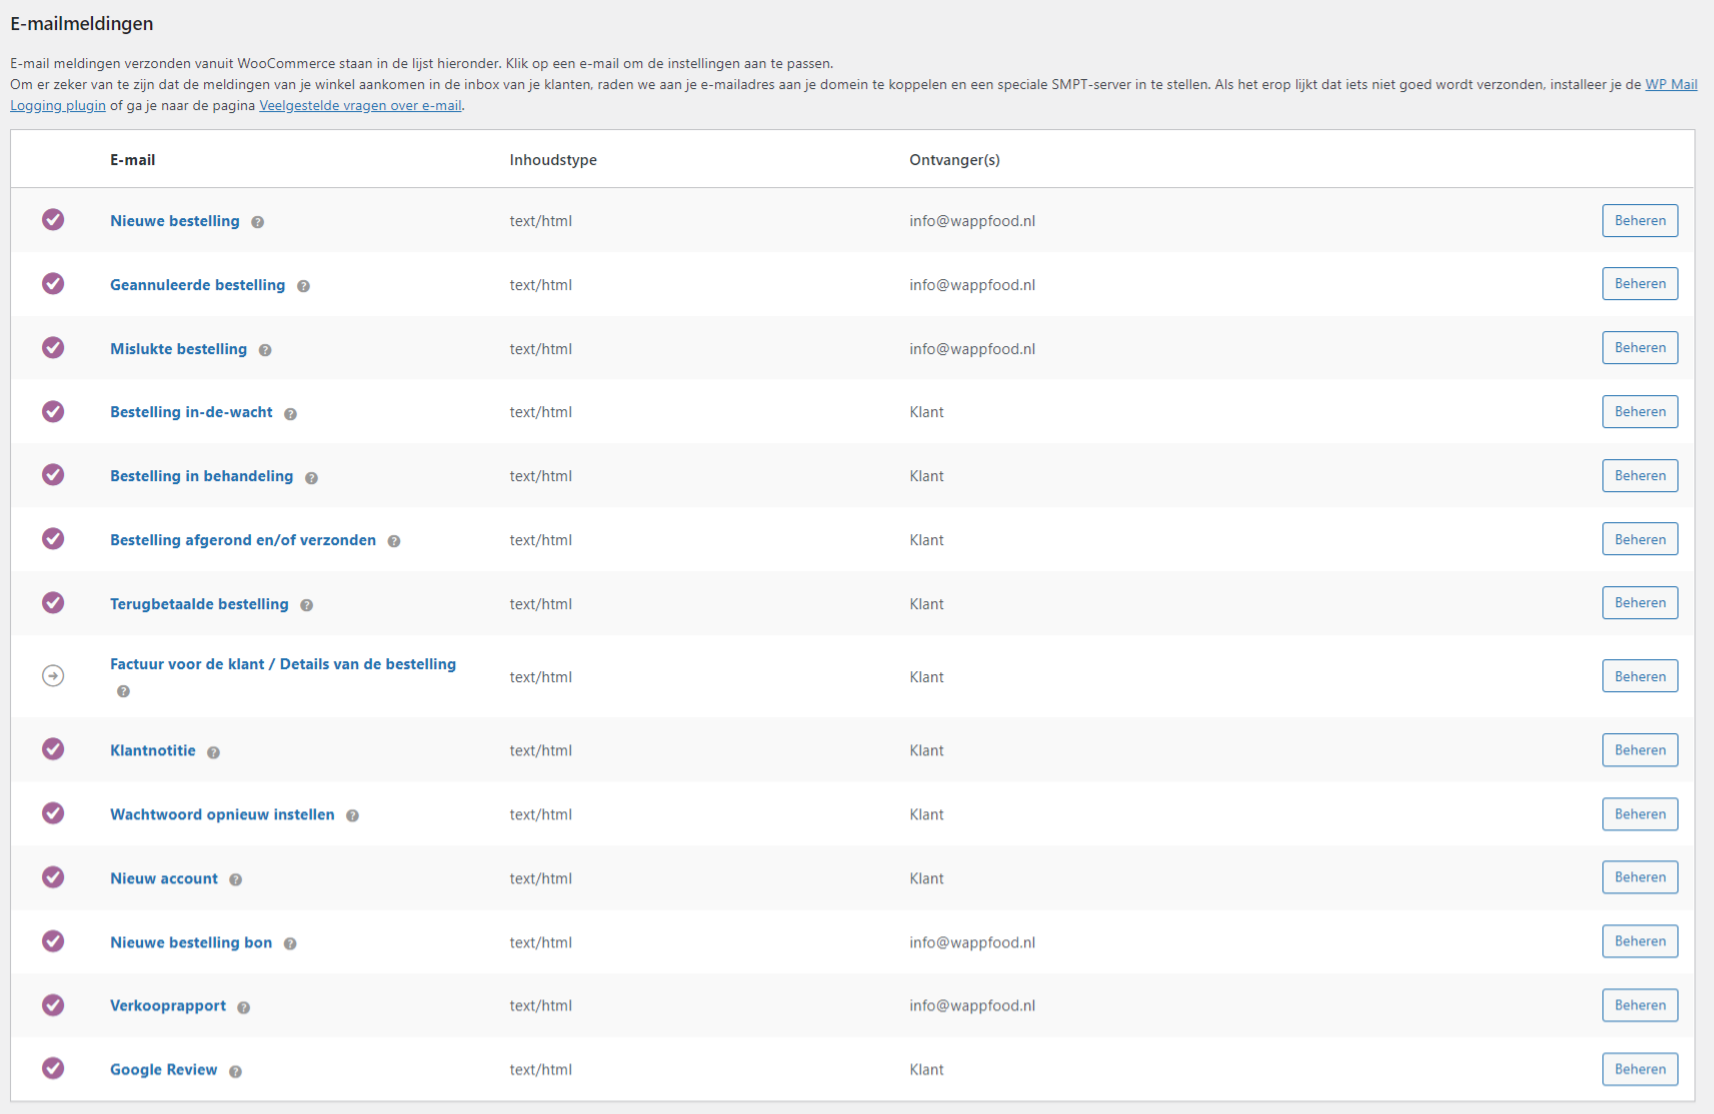The image size is (1714, 1114).
Task: Click help icon beside Terugbetaalde bestelling
Action: (306, 605)
